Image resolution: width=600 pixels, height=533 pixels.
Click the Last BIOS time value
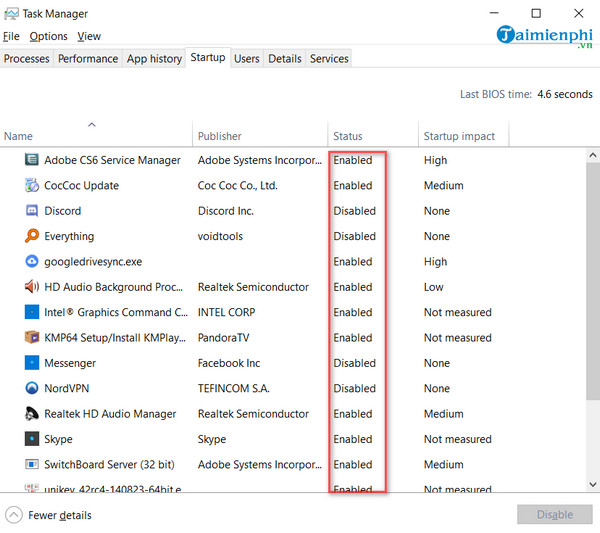565,94
